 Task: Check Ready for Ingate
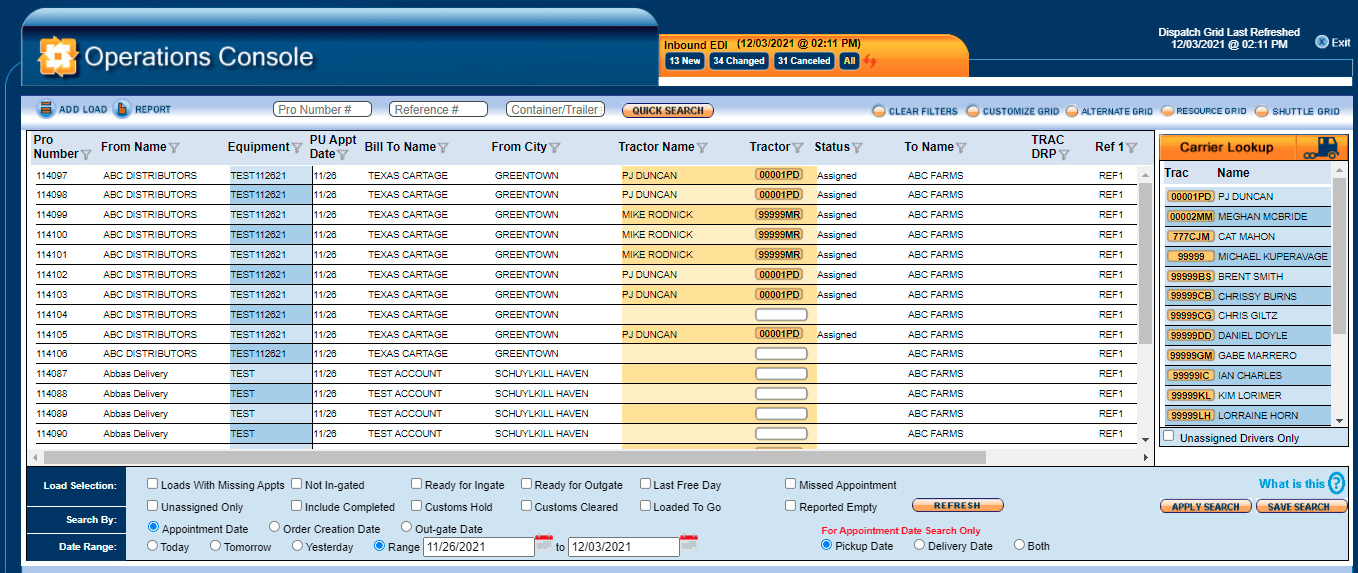point(417,484)
